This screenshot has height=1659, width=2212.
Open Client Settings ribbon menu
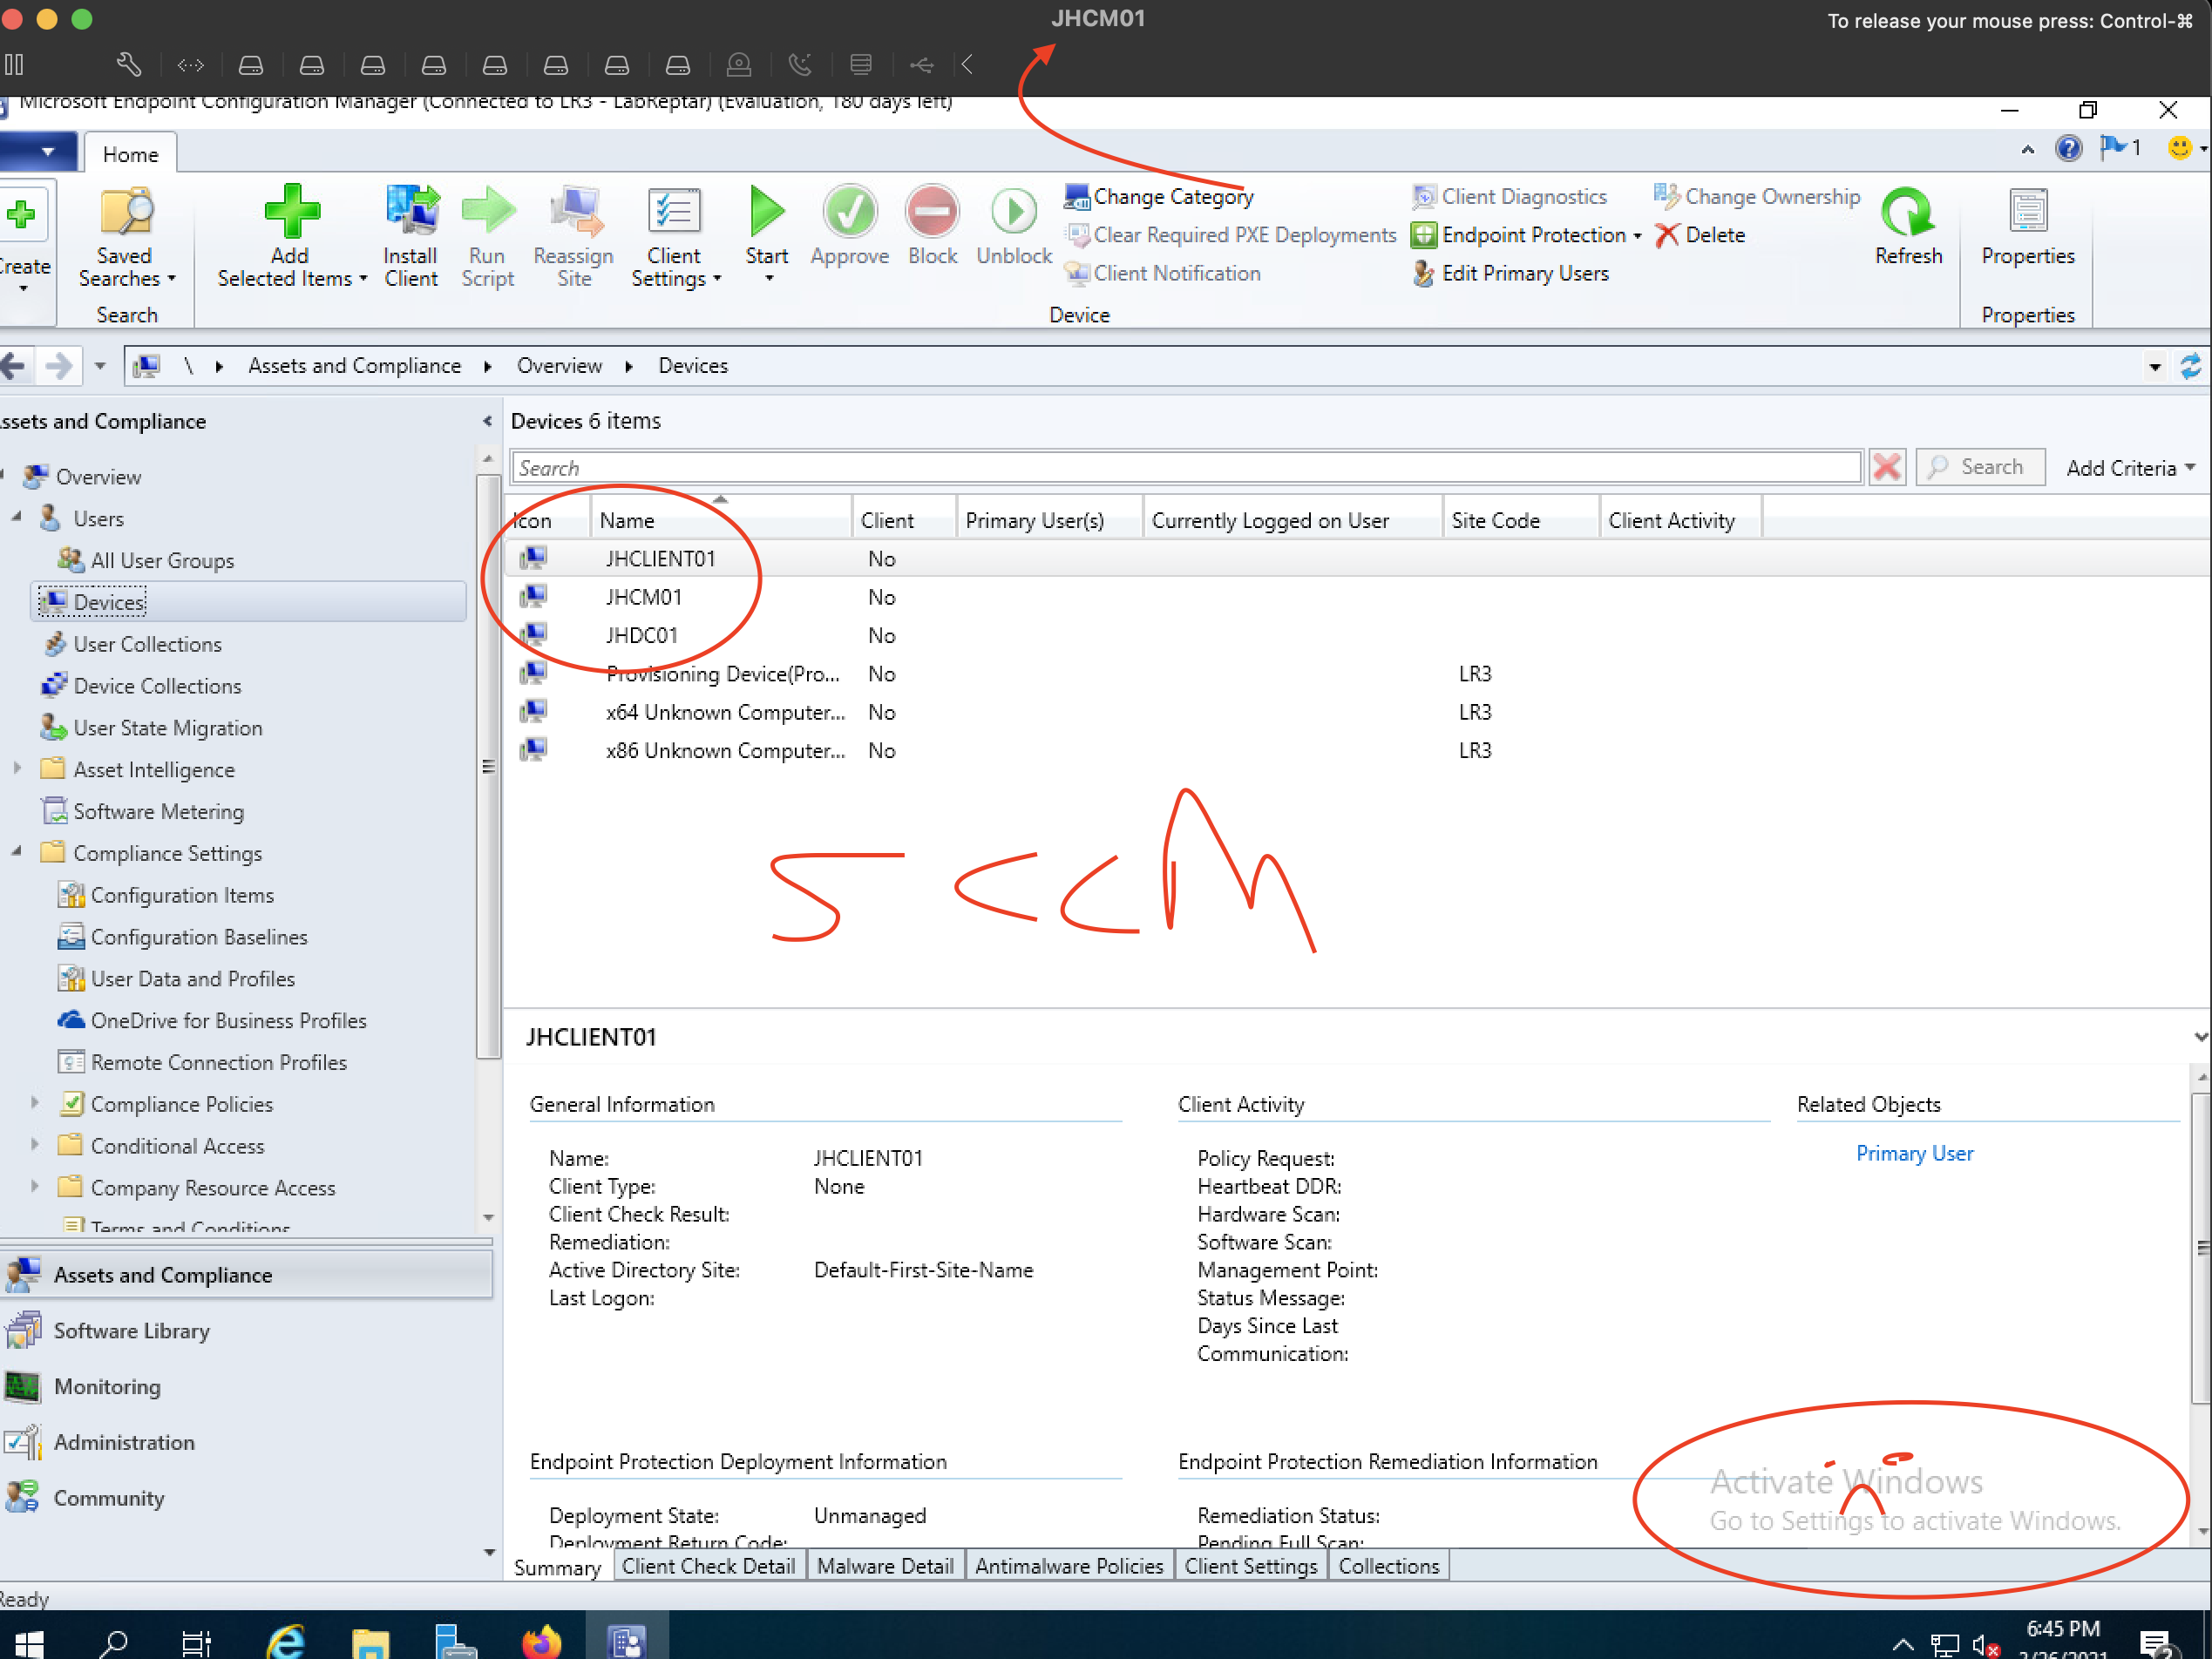[x=675, y=238]
